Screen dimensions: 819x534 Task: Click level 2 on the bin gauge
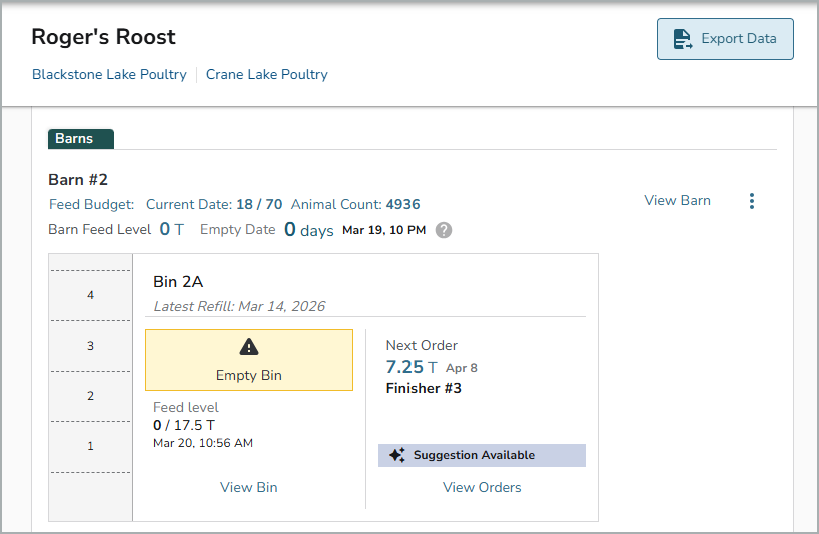[91, 396]
